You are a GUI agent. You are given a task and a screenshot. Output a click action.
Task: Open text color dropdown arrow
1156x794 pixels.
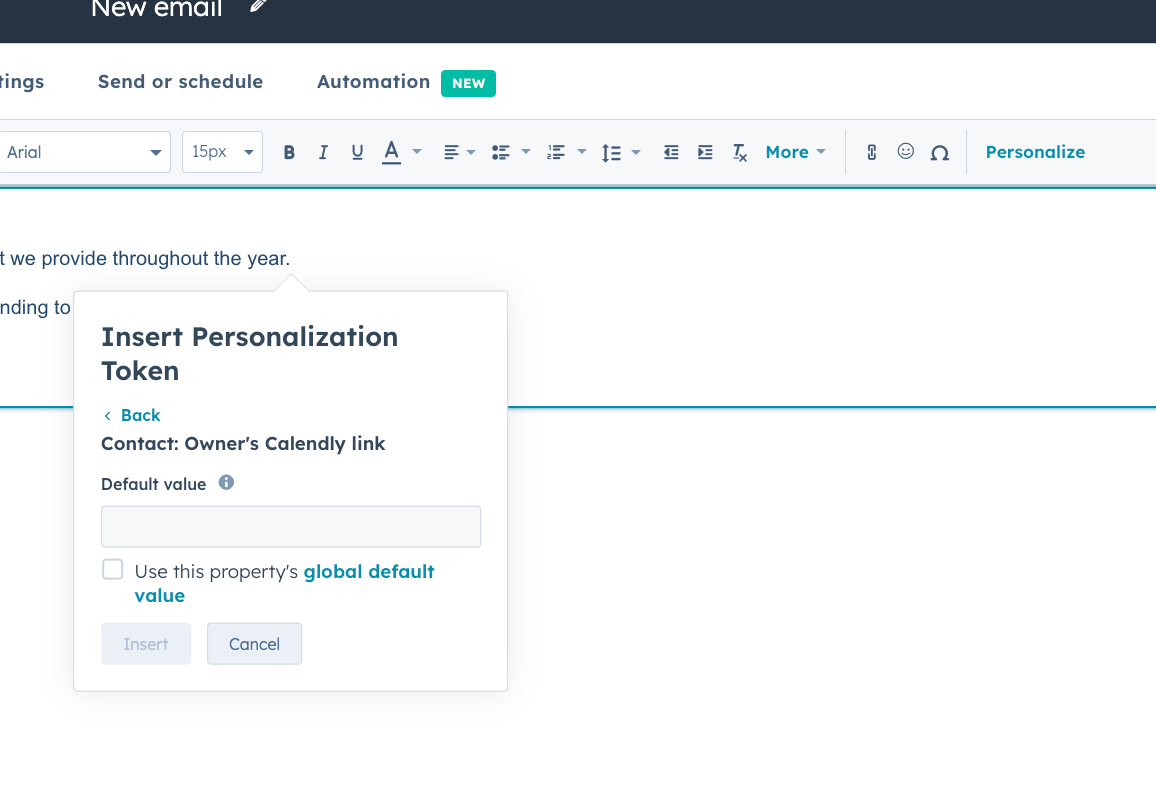click(417, 152)
